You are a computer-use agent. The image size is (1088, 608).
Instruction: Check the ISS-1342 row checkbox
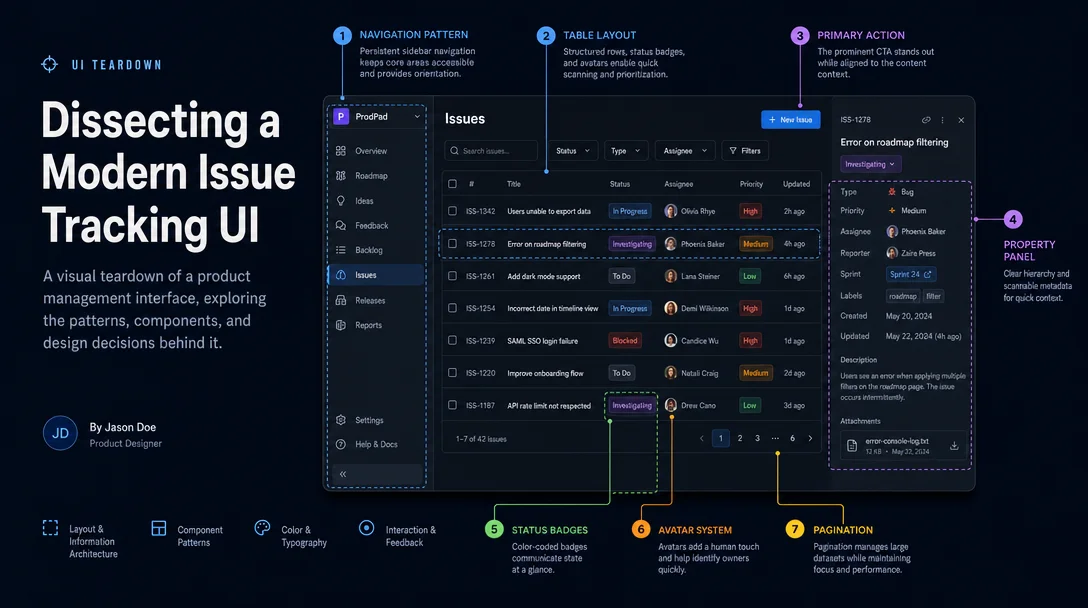click(x=452, y=211)
